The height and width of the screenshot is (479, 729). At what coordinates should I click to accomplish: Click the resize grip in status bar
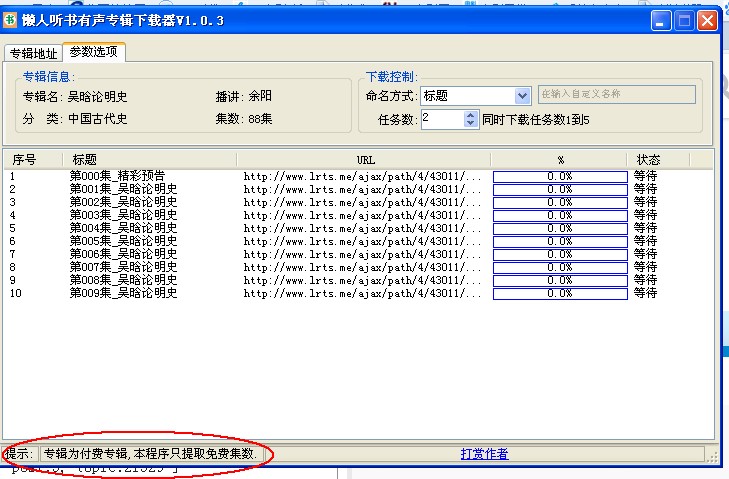(x=712, y=456)
